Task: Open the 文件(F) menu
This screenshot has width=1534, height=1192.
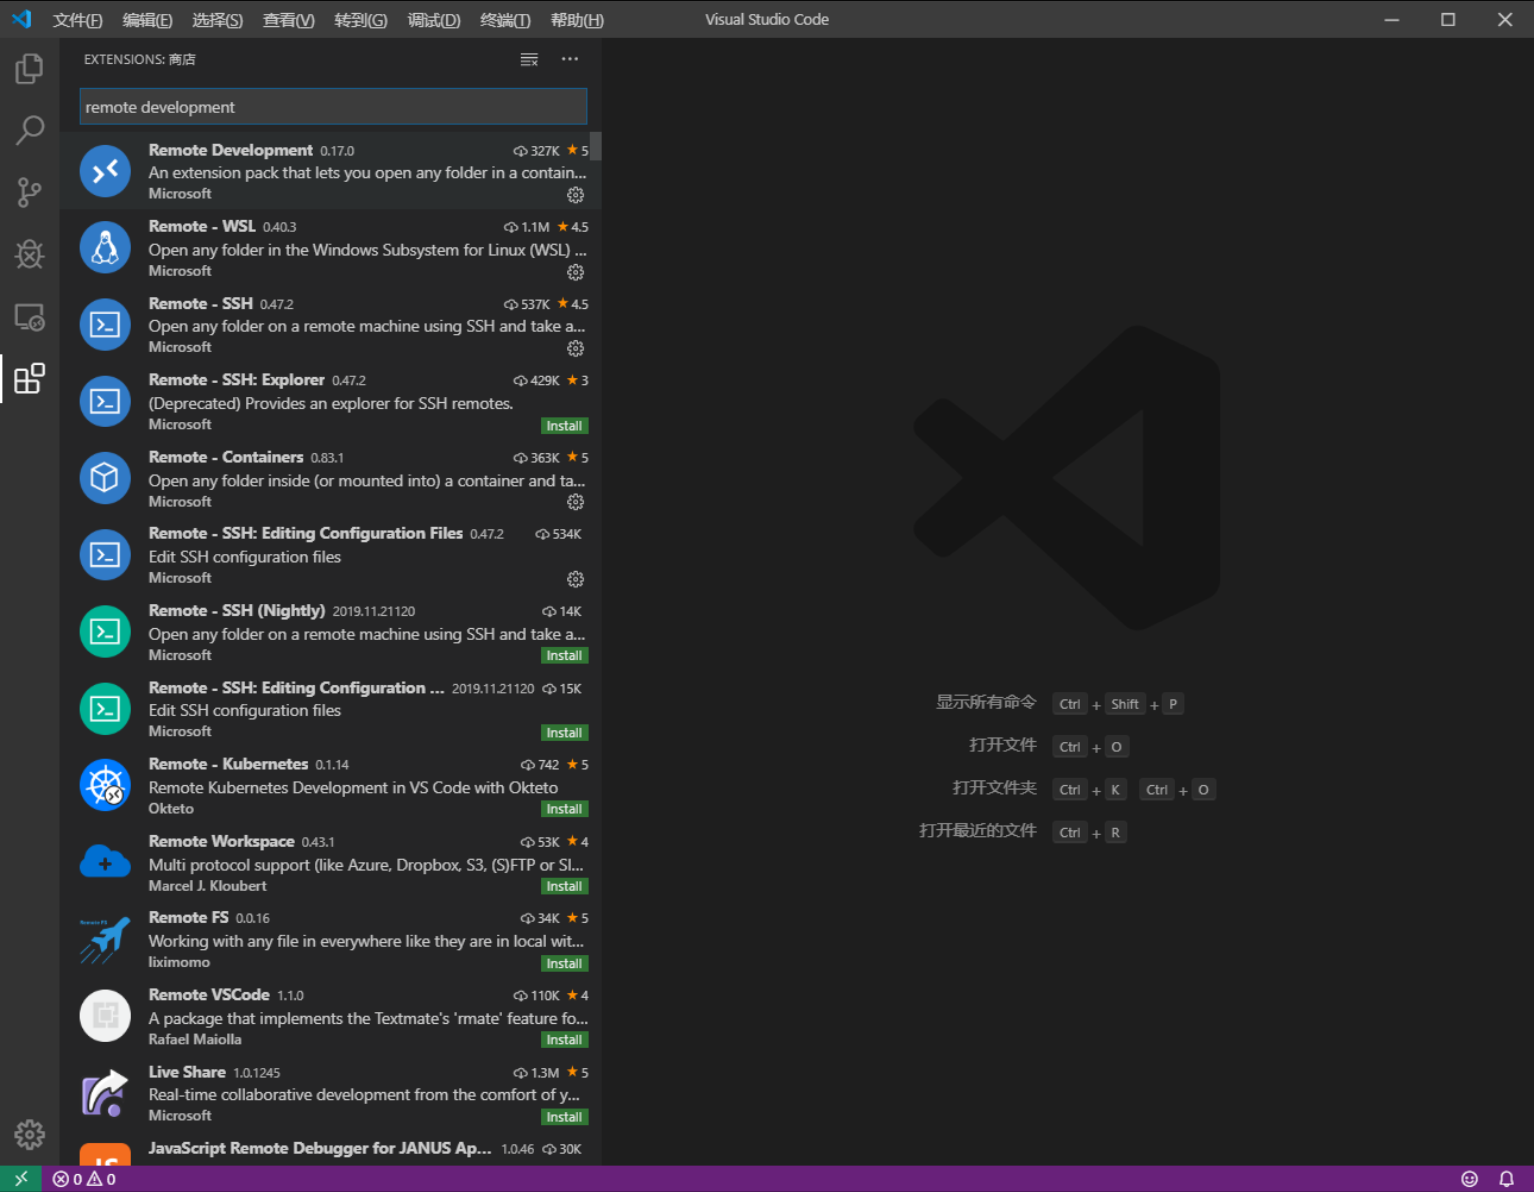Action: point(78,20)
